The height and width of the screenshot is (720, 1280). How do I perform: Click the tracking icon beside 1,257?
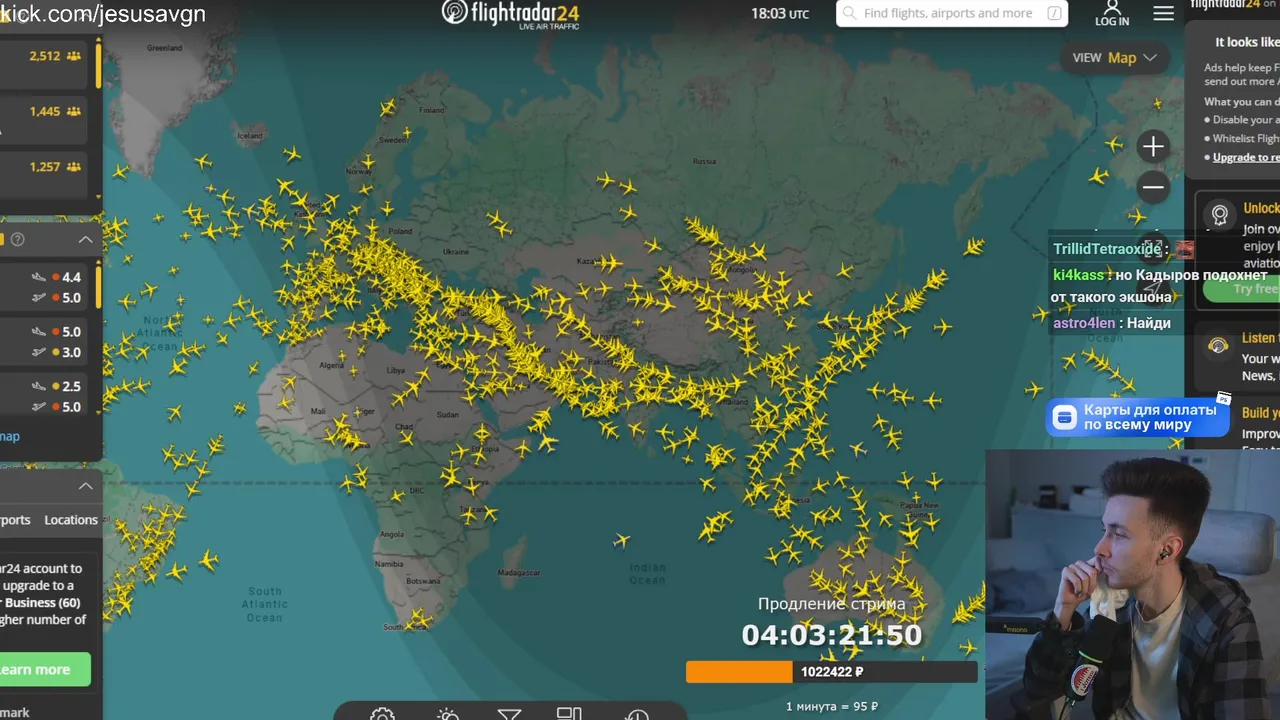pos(74,166)
